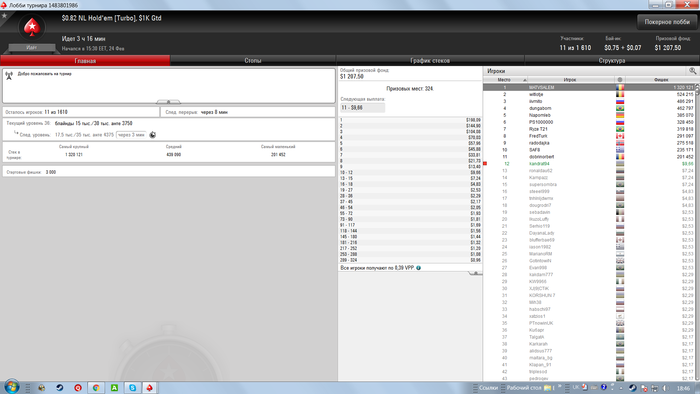
Task: Open the green A app in taskbar
Action: (x=114, y=388)
